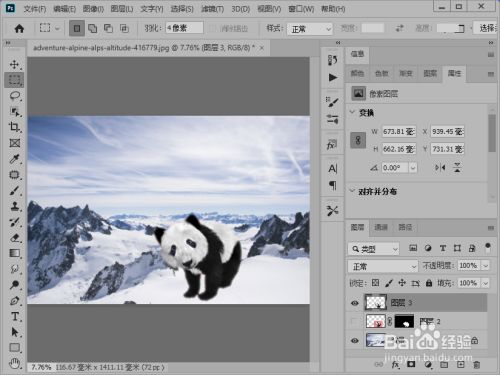Hide the background layer eye icon
500x375 pixels.
[x=355, y=341]
